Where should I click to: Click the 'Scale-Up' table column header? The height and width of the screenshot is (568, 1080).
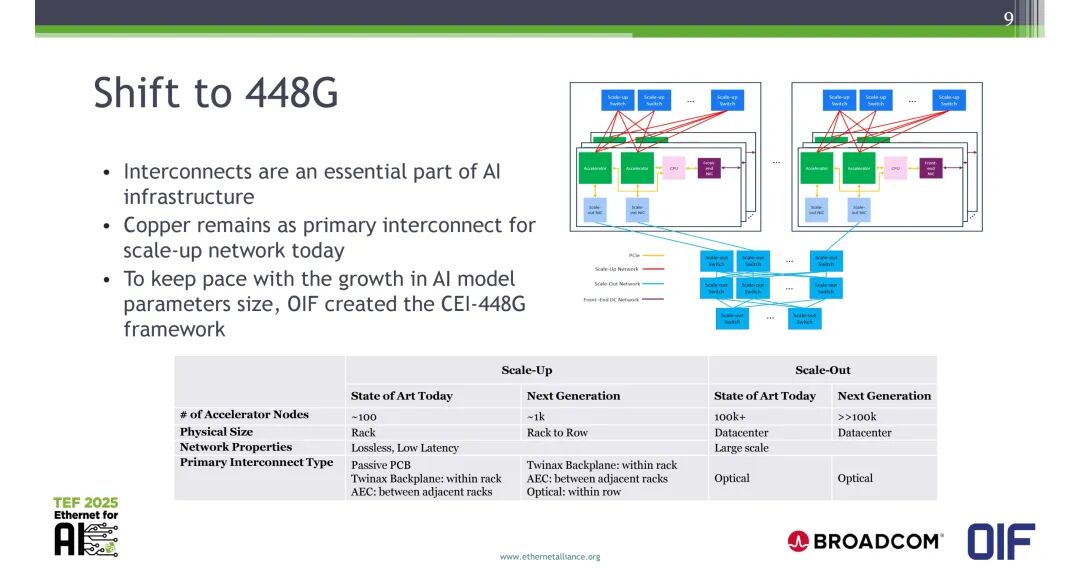[x=527, y=370]
